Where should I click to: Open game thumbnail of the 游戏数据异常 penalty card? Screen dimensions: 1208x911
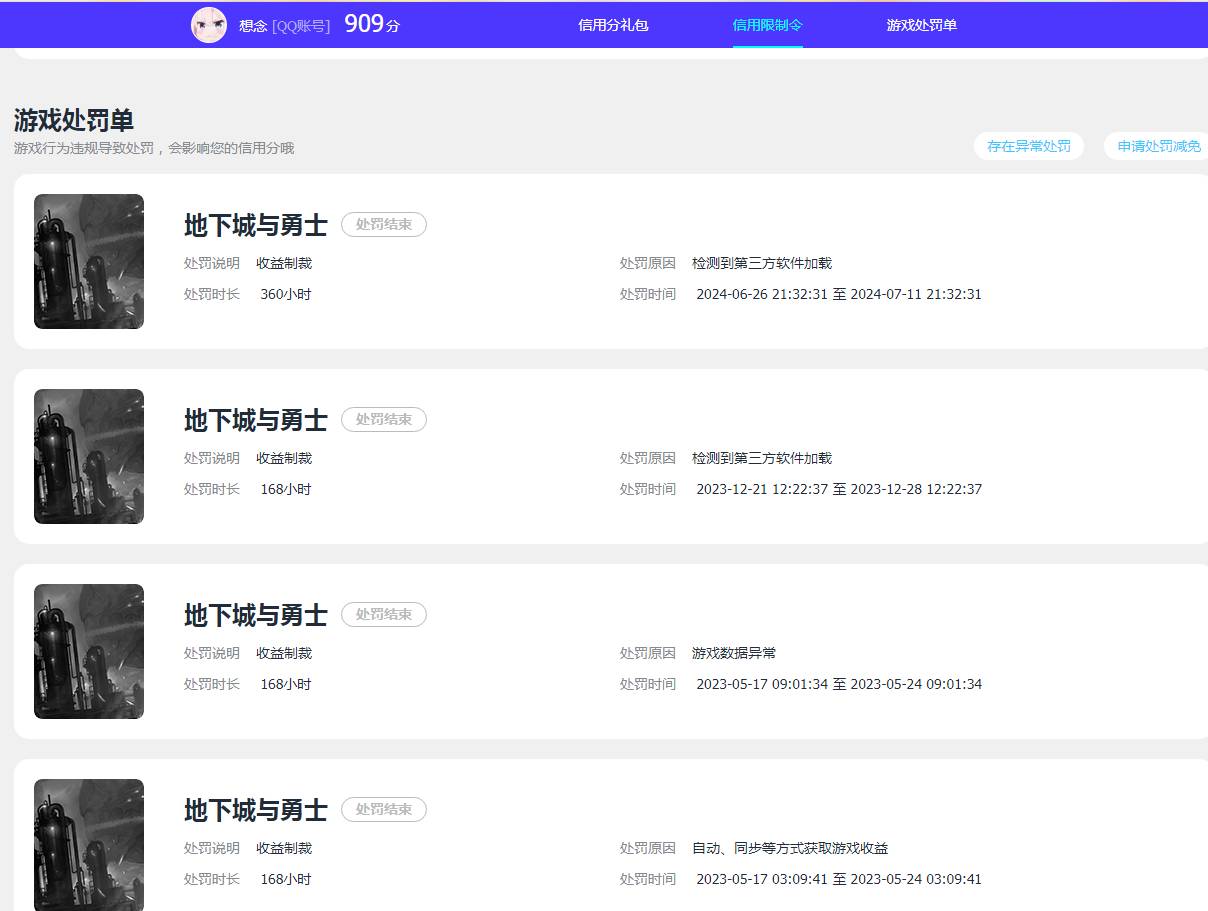coord(89,651)
